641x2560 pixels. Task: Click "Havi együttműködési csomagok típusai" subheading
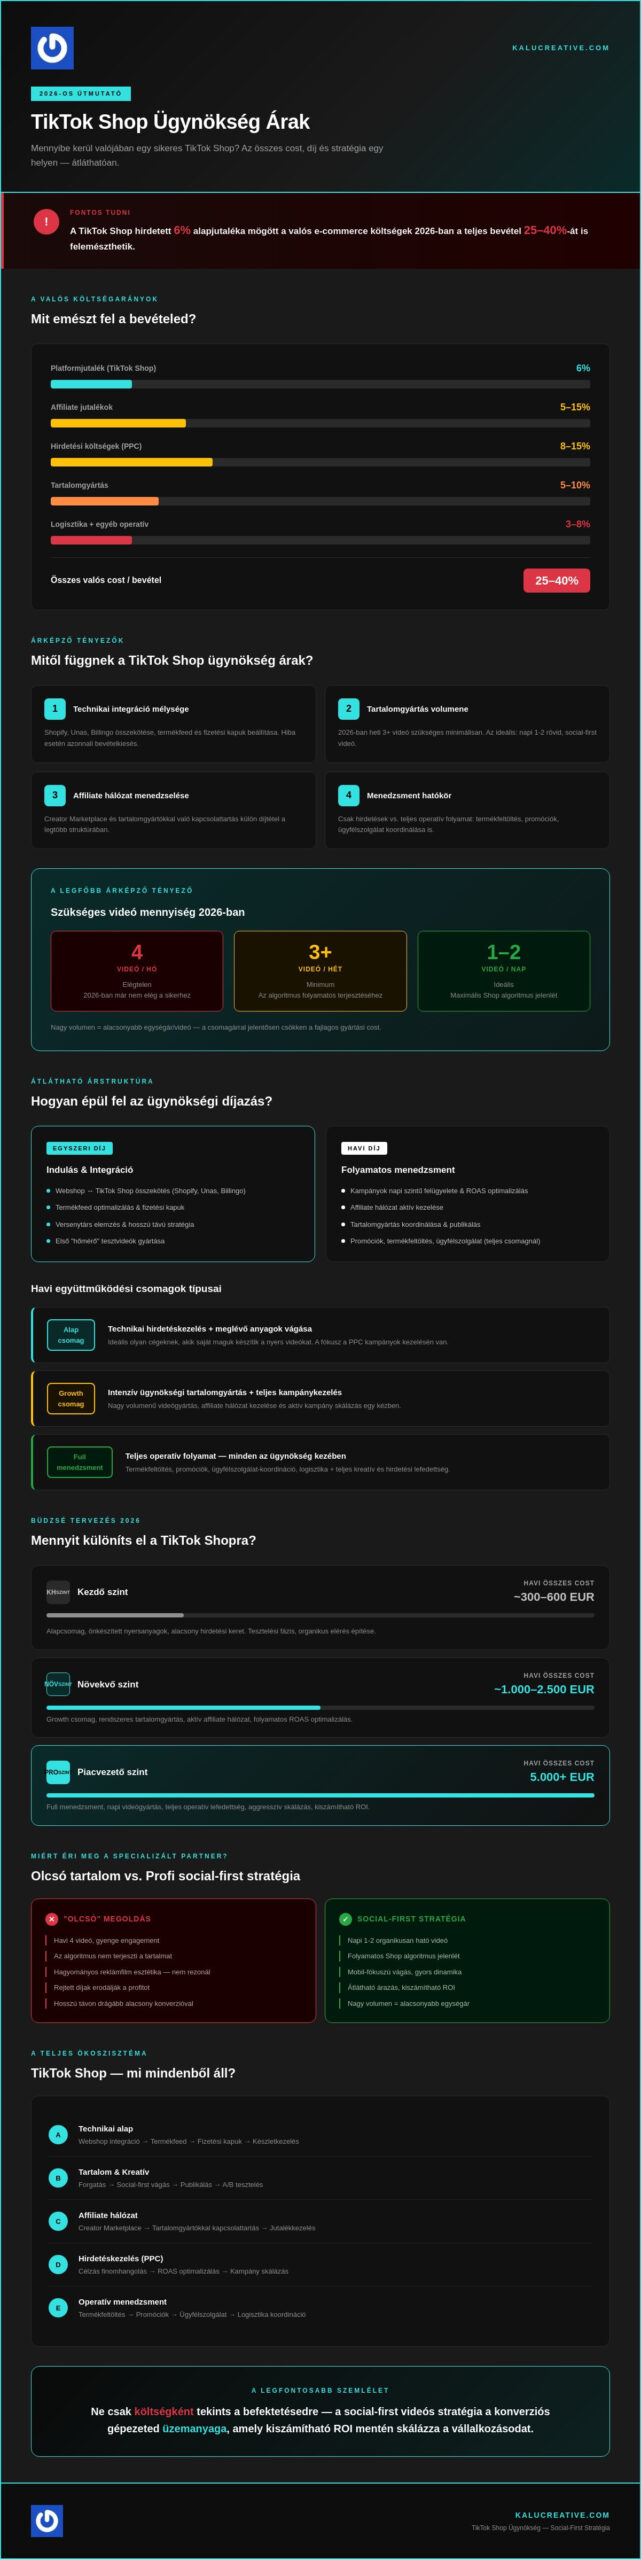pyautogui.click(x=126, y=1288)
